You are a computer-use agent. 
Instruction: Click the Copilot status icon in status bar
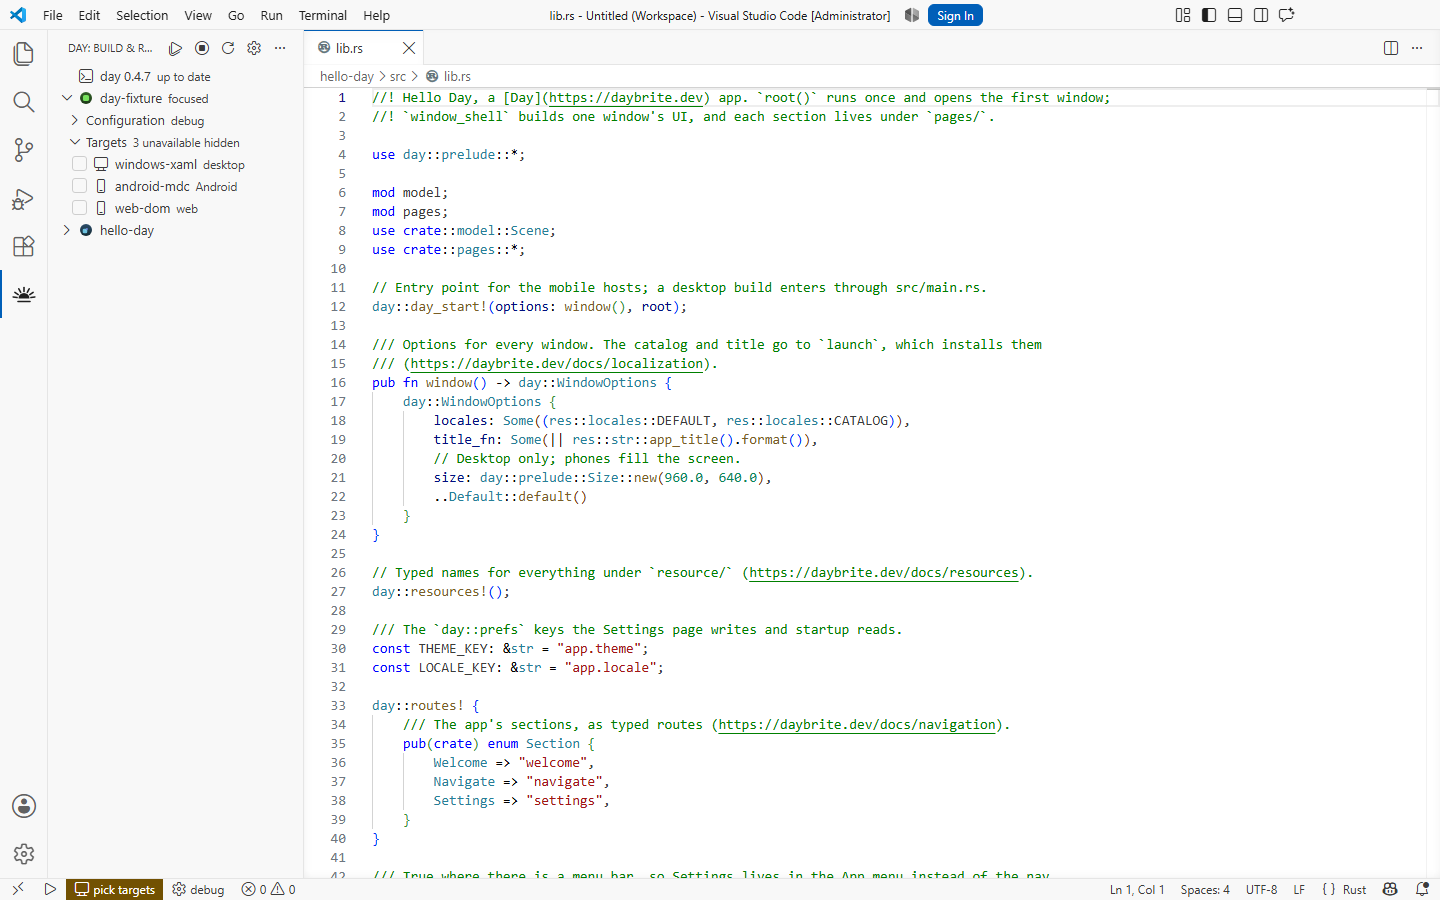[1390, 889]
